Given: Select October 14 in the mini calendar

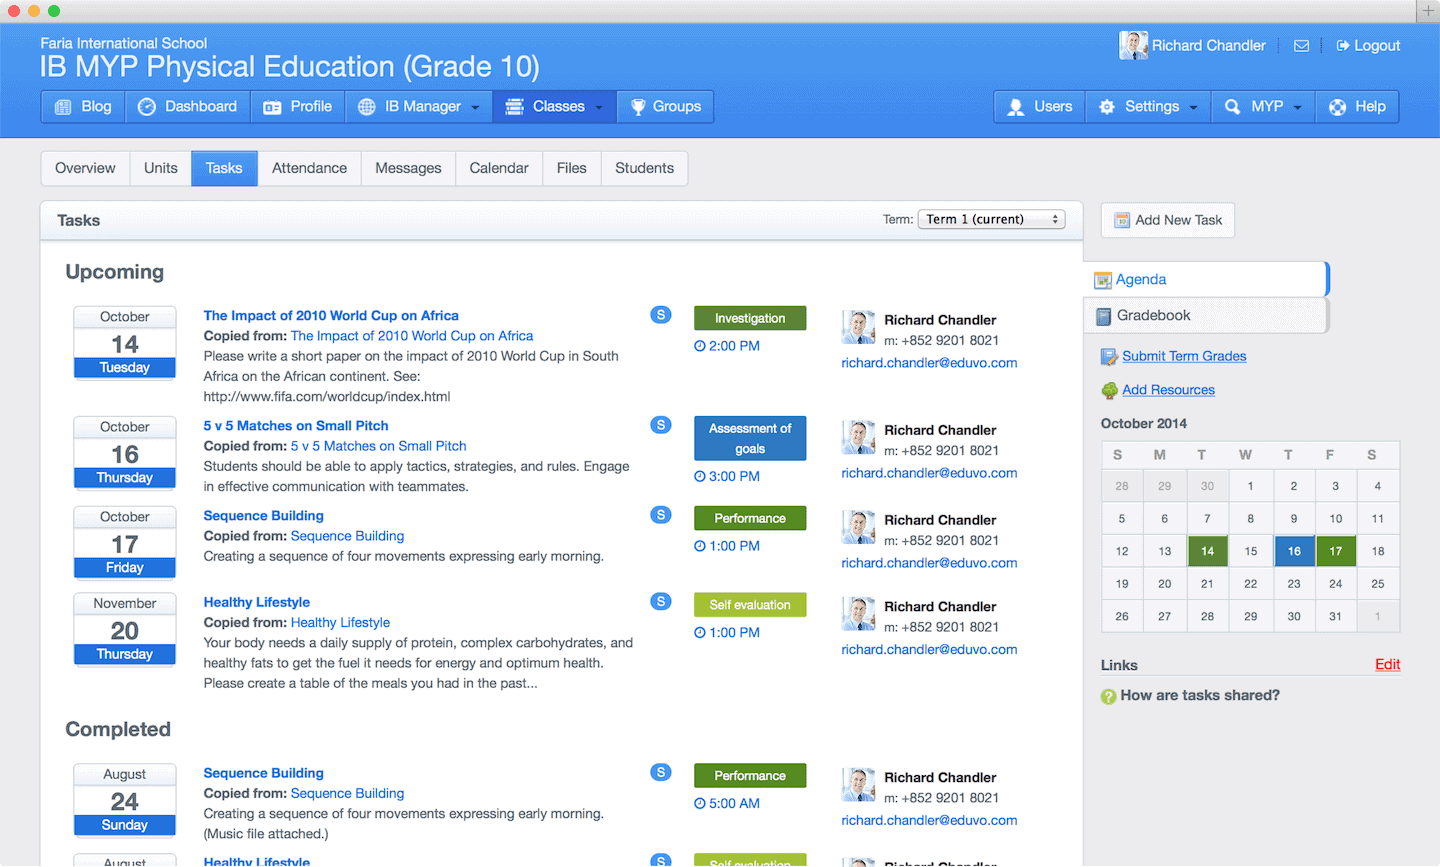Looking at the screenshot, I should (x=1207, y=551).
